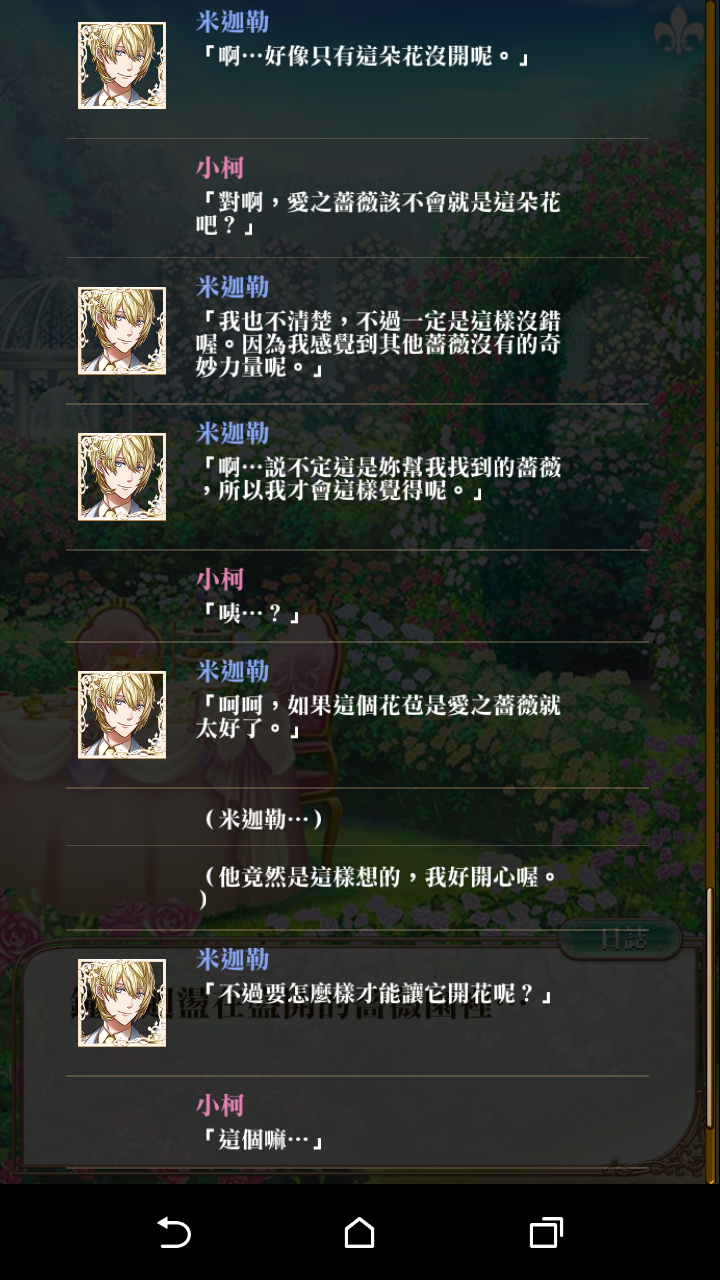Viewport: 720px width, 1280px height.
Task: Click the dialogue text 我也不清楚，不過一定是這樣沒錯喔
Action: pos(378,345)
